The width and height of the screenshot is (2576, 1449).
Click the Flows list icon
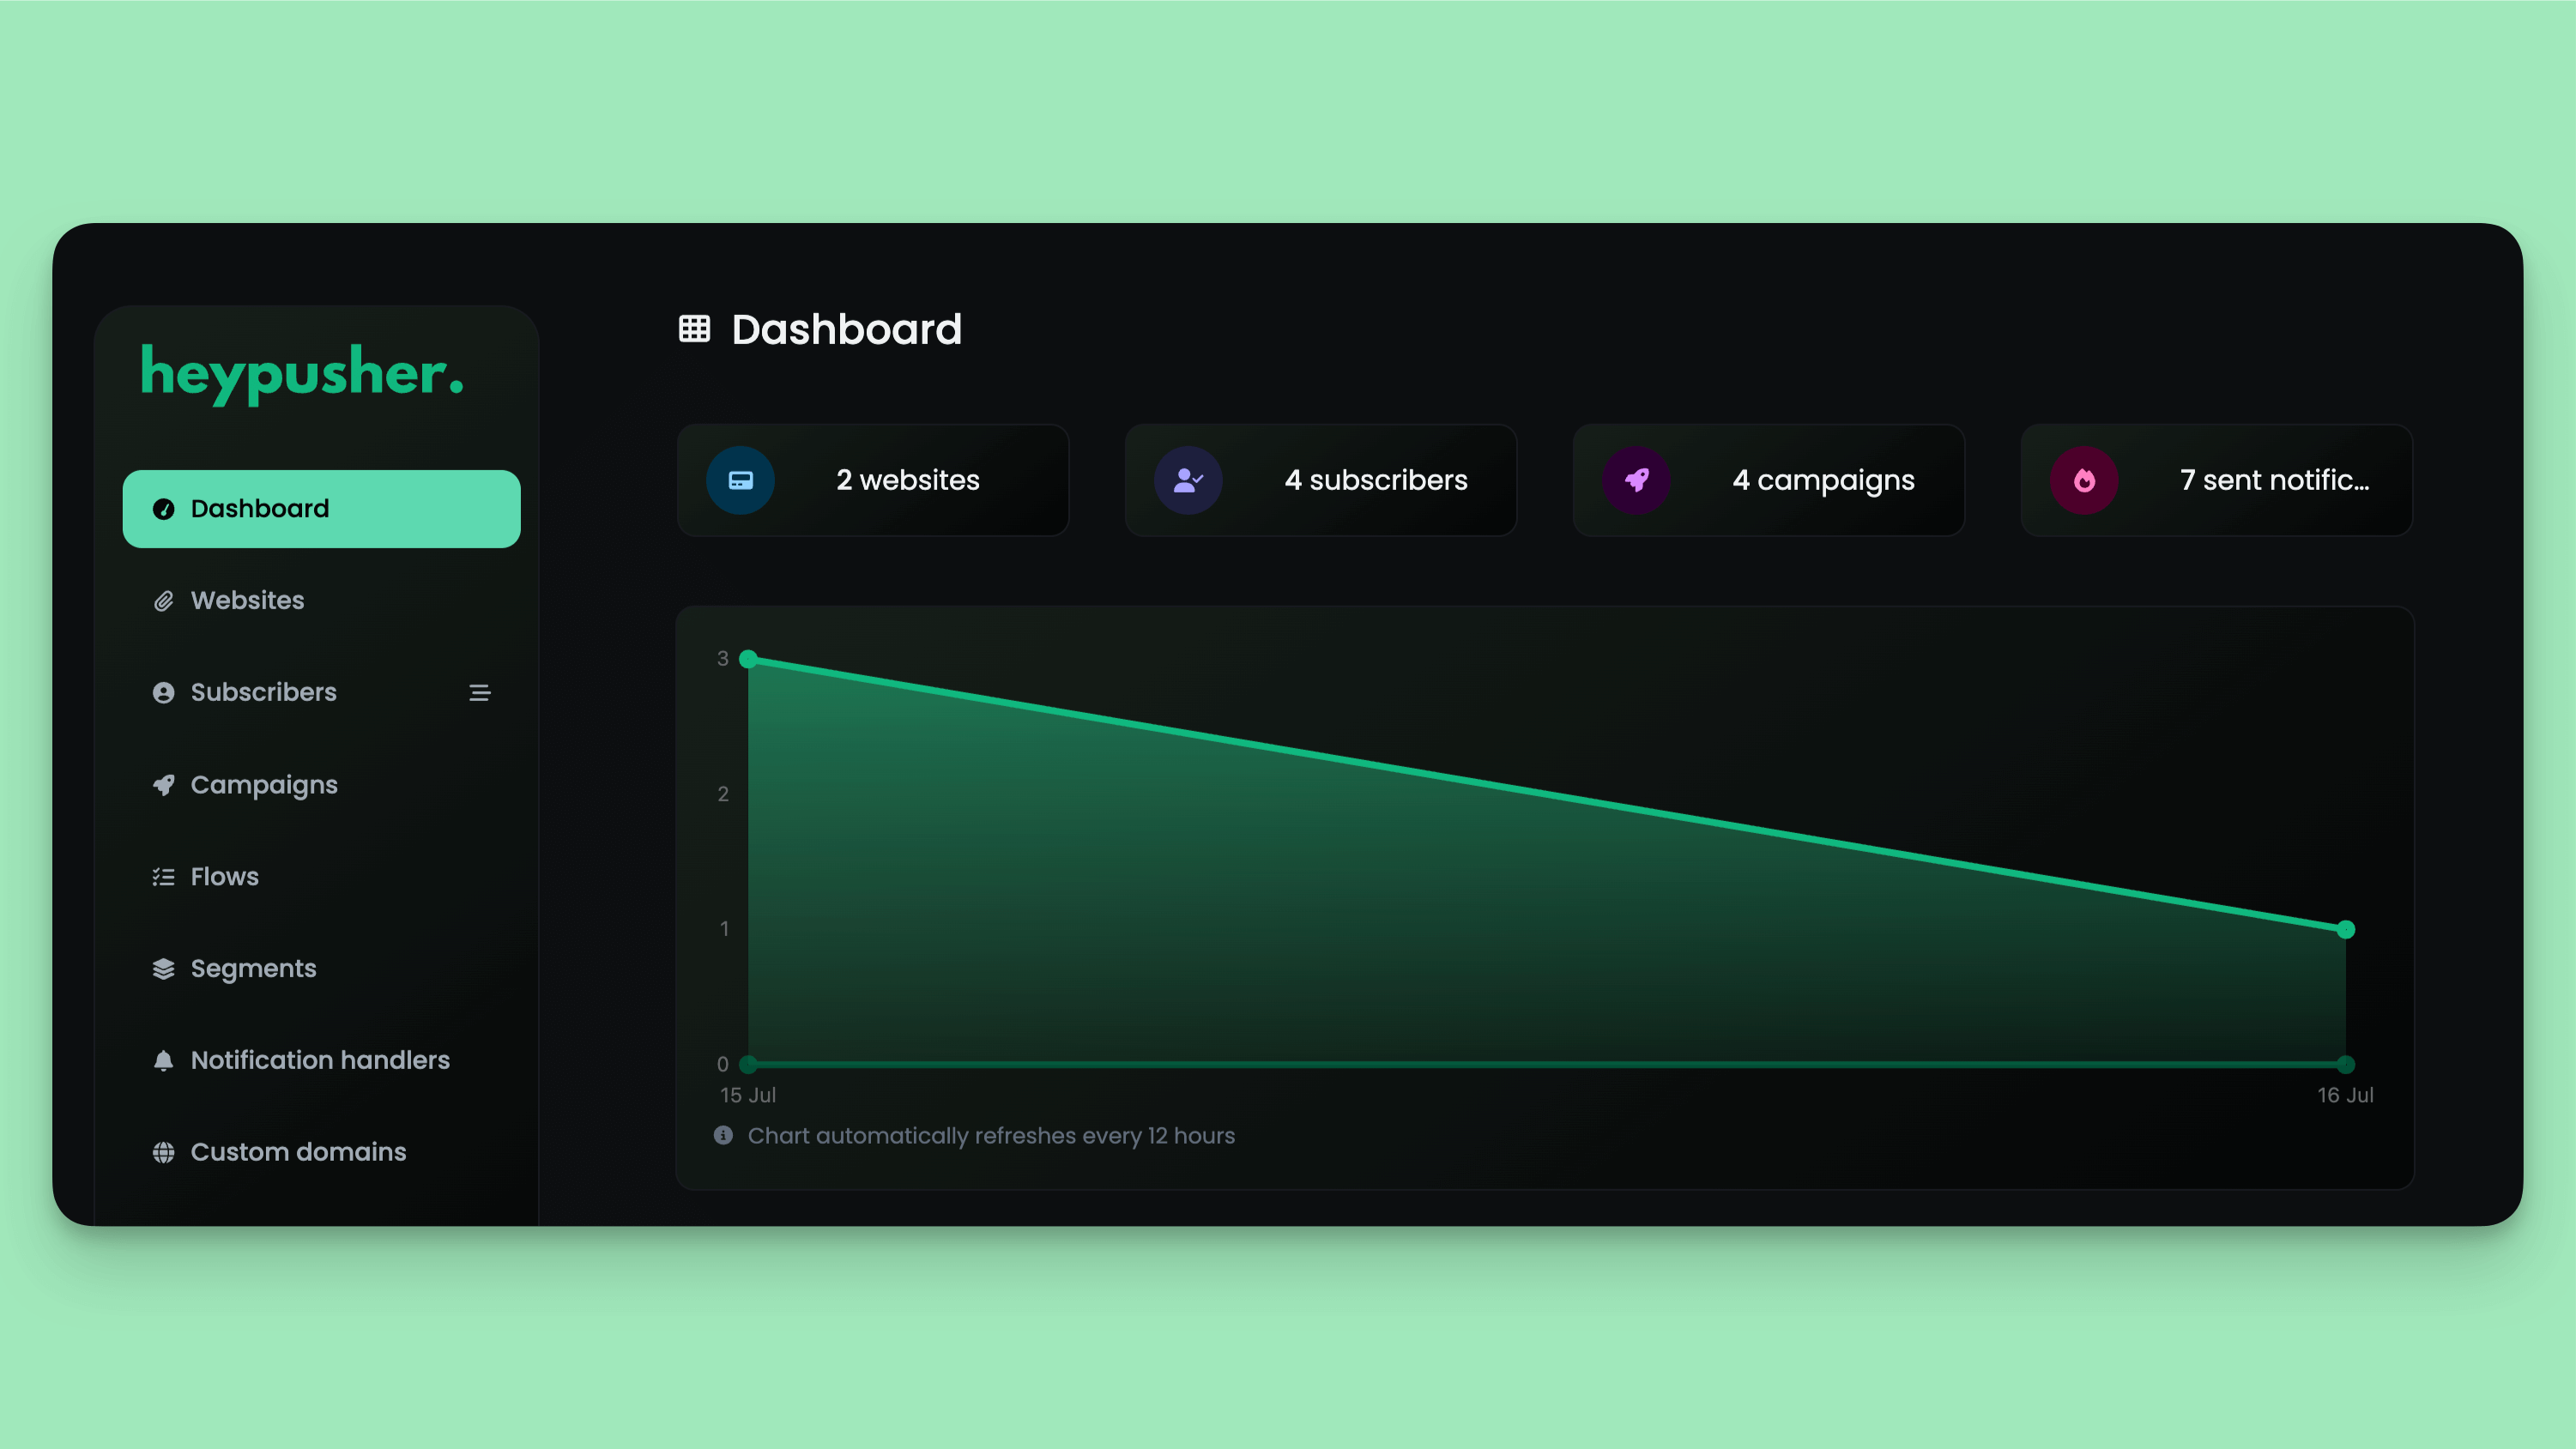click(x=163, y=876)
